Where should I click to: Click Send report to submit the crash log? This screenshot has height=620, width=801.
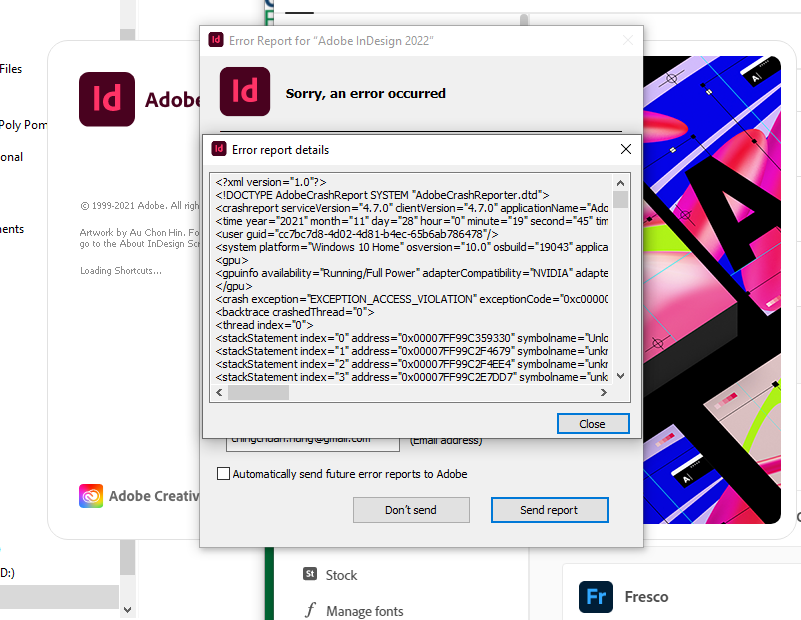click(x=549, y=510)
